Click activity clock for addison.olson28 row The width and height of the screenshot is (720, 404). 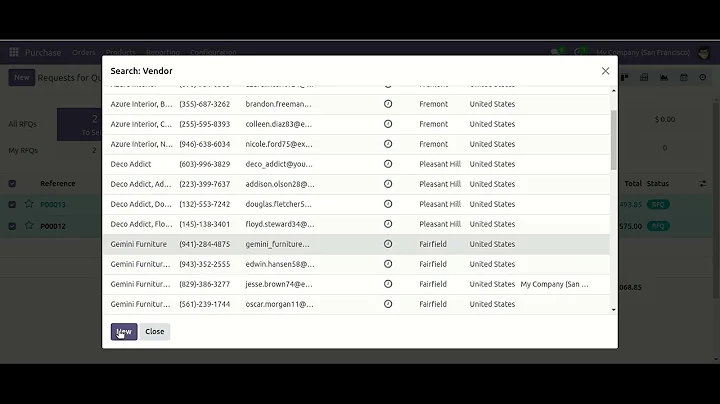(x=388, y=184)
